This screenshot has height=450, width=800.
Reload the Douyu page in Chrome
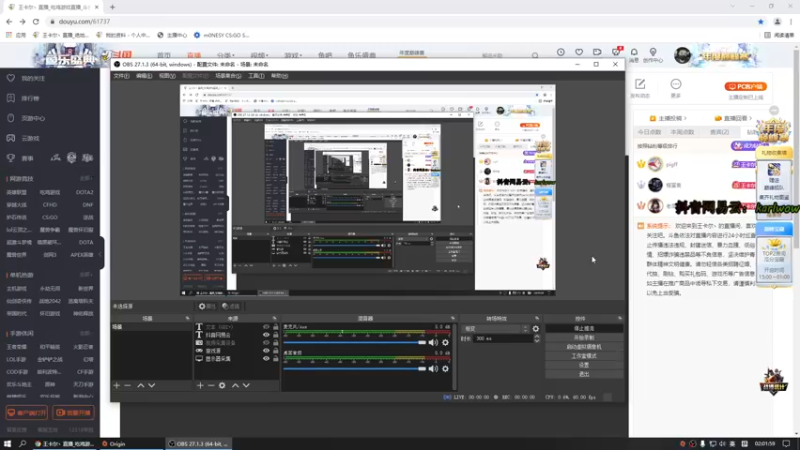point(36,21)
